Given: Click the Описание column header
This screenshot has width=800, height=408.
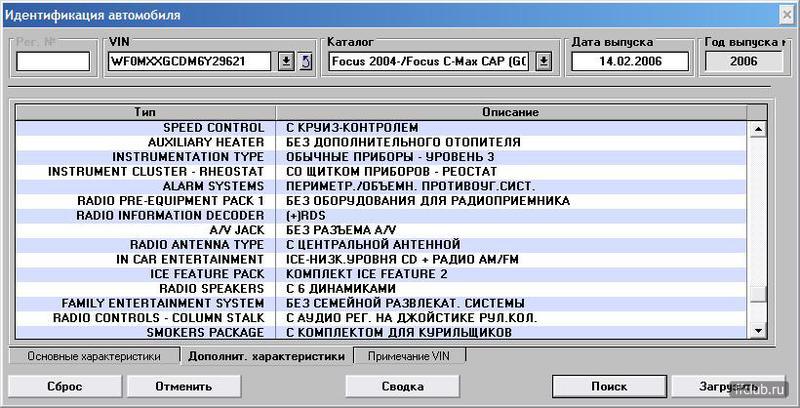Looking at the screenshot, I should pyautogui.click(x=511, y=112).
